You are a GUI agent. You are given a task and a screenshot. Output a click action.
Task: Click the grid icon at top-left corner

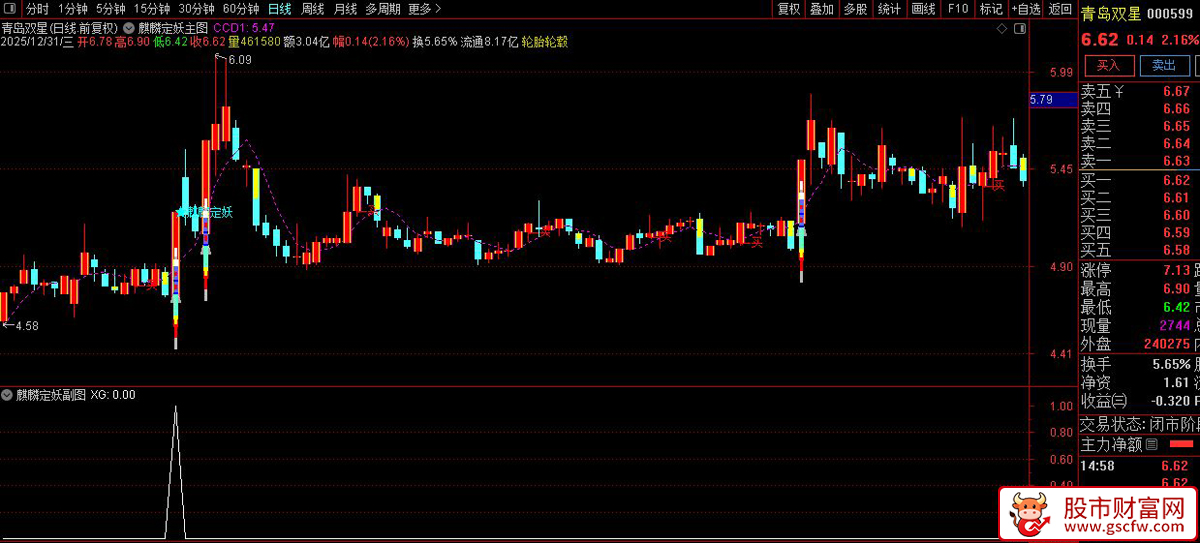pos(10,9)
